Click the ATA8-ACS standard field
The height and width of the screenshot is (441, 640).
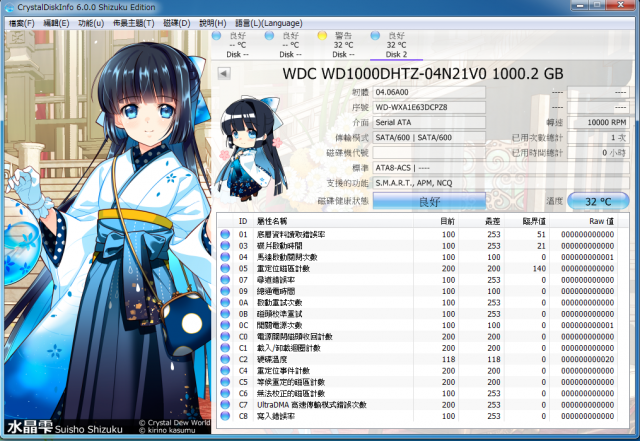[501, 168]
